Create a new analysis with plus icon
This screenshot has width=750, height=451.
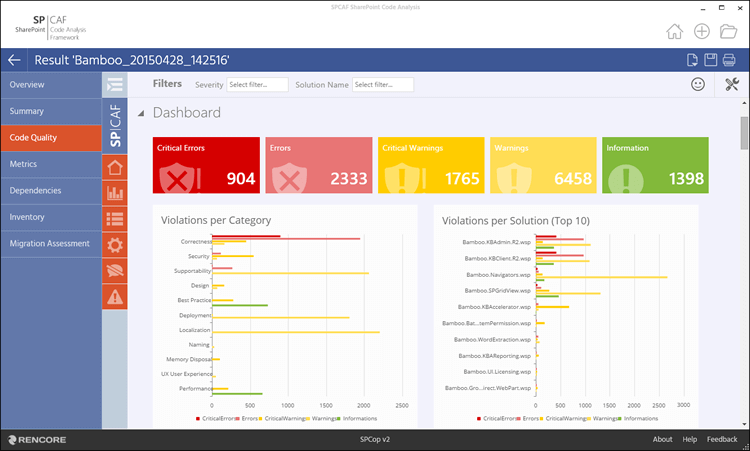pyautogui.click(x=702, y=32)
